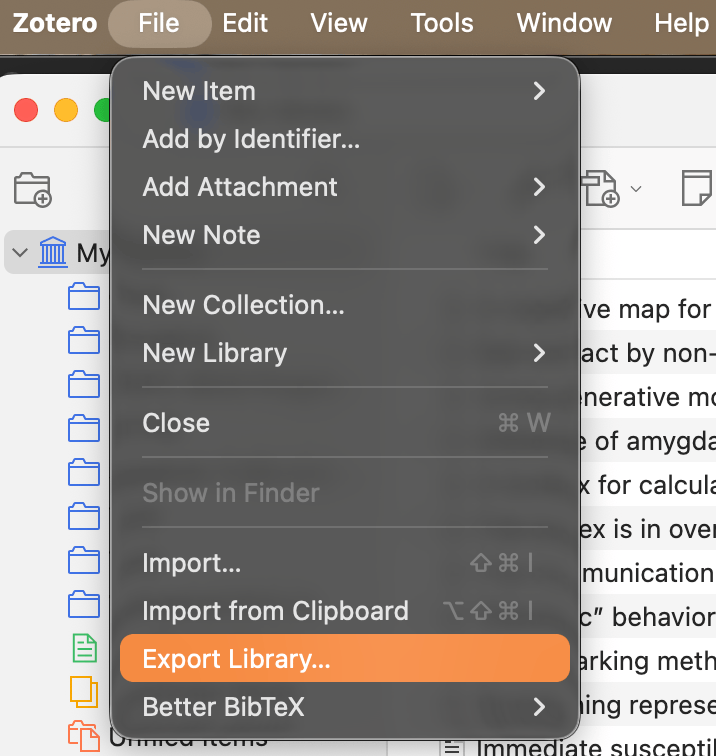This screenshot has height=756, width=716.
Task: Select the green My Publications icon
Action: point(85,648)
